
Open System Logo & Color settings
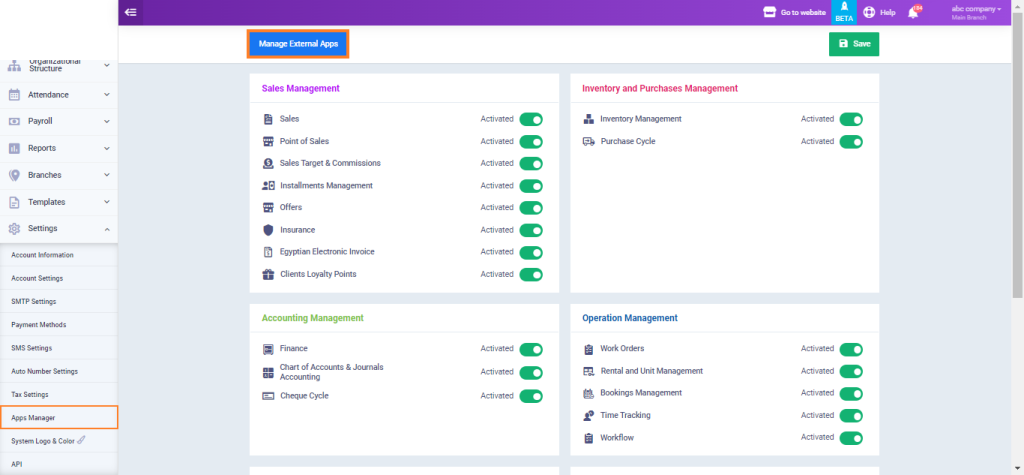pos(59,441)
